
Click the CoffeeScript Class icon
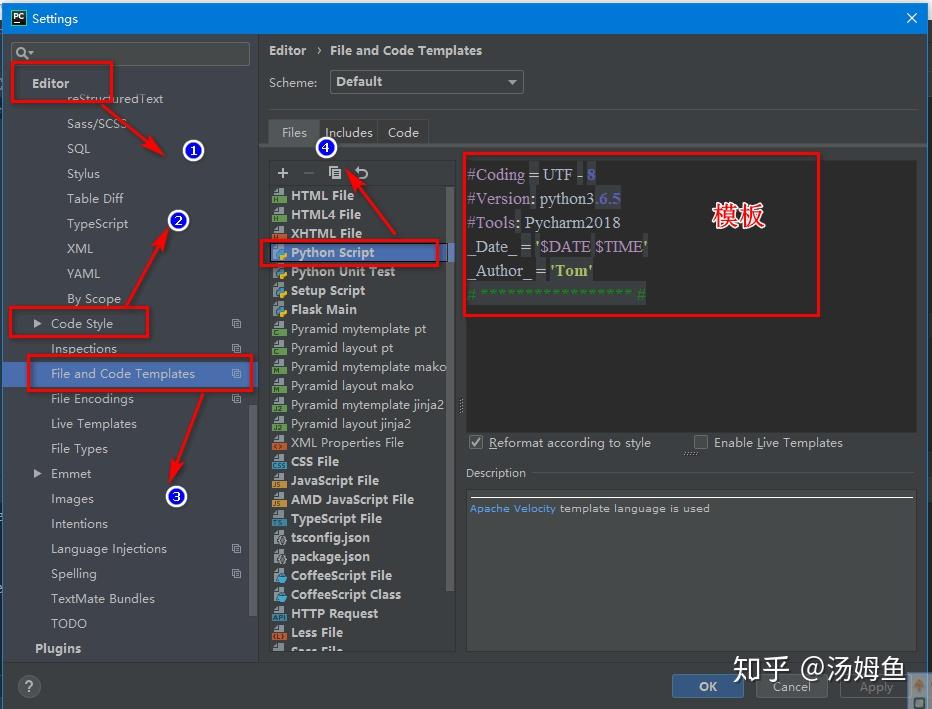point(279,595)
